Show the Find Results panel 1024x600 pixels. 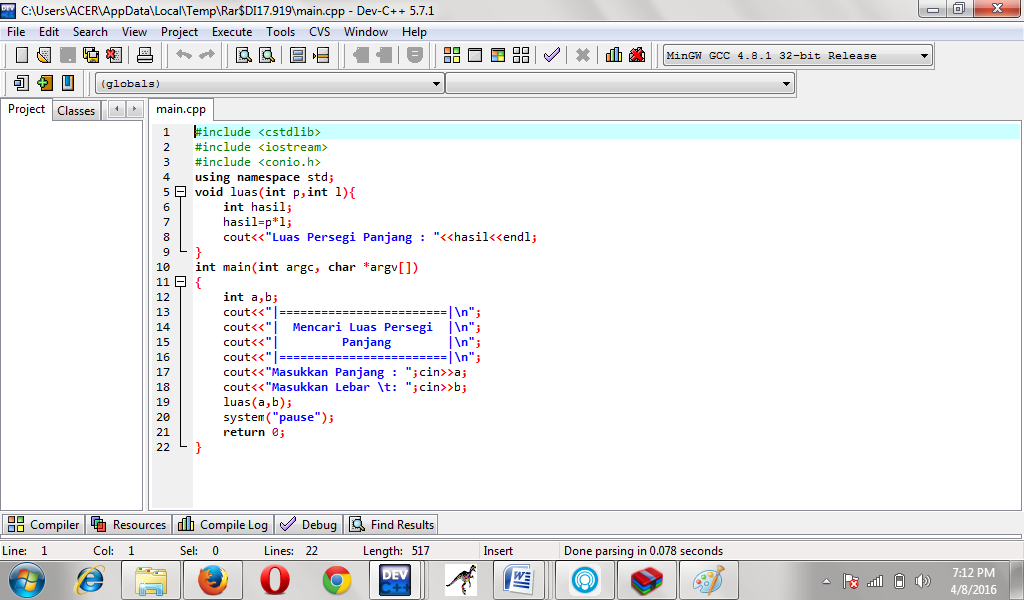coord(391,523)
